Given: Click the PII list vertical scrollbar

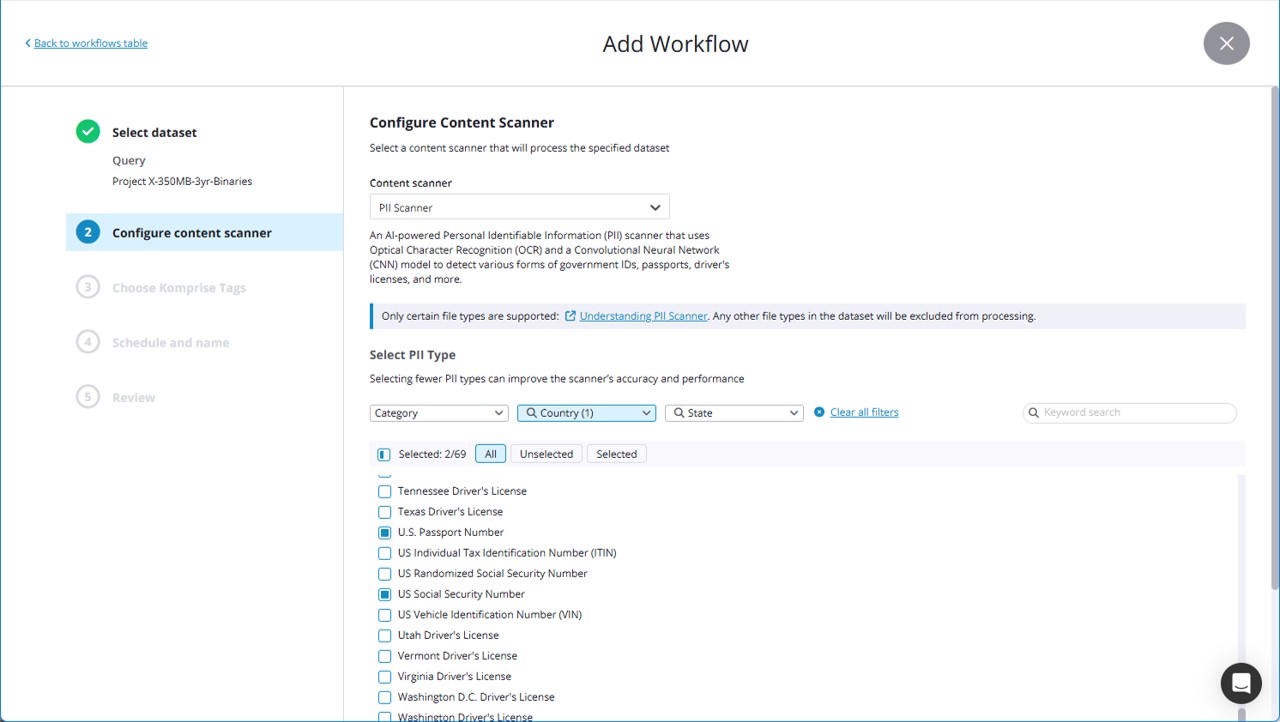Looking at the screenshot, I should [1242, 600].
